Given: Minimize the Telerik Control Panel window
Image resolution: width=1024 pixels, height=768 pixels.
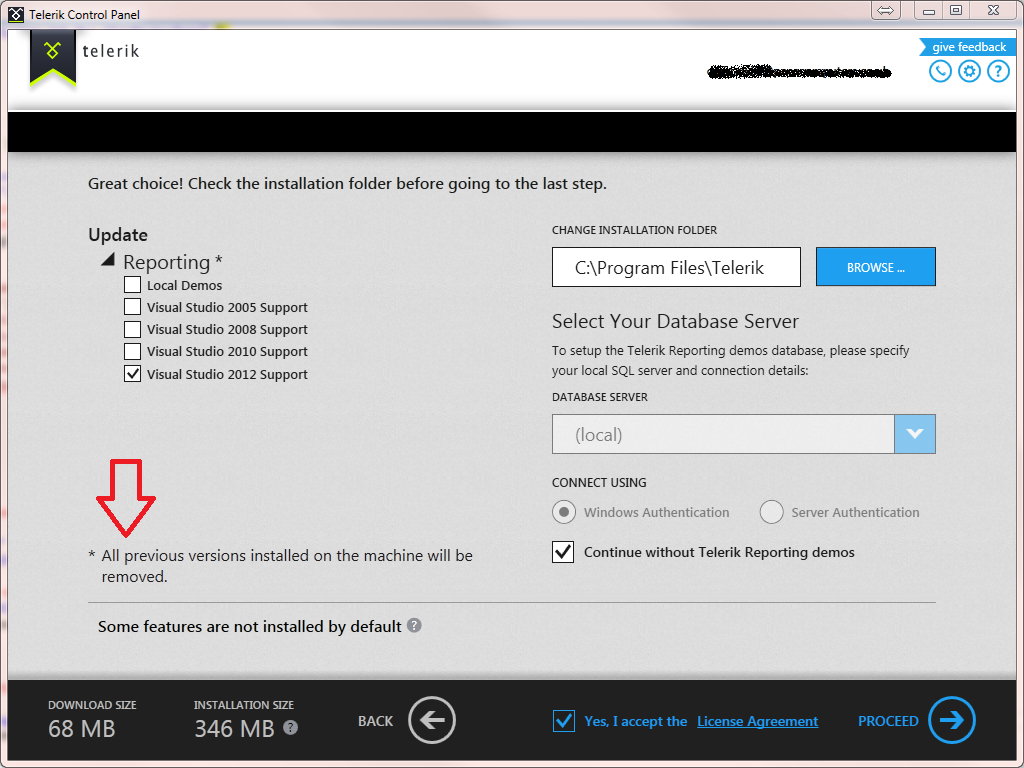Looking at the screenshot, I should [929, 10].
